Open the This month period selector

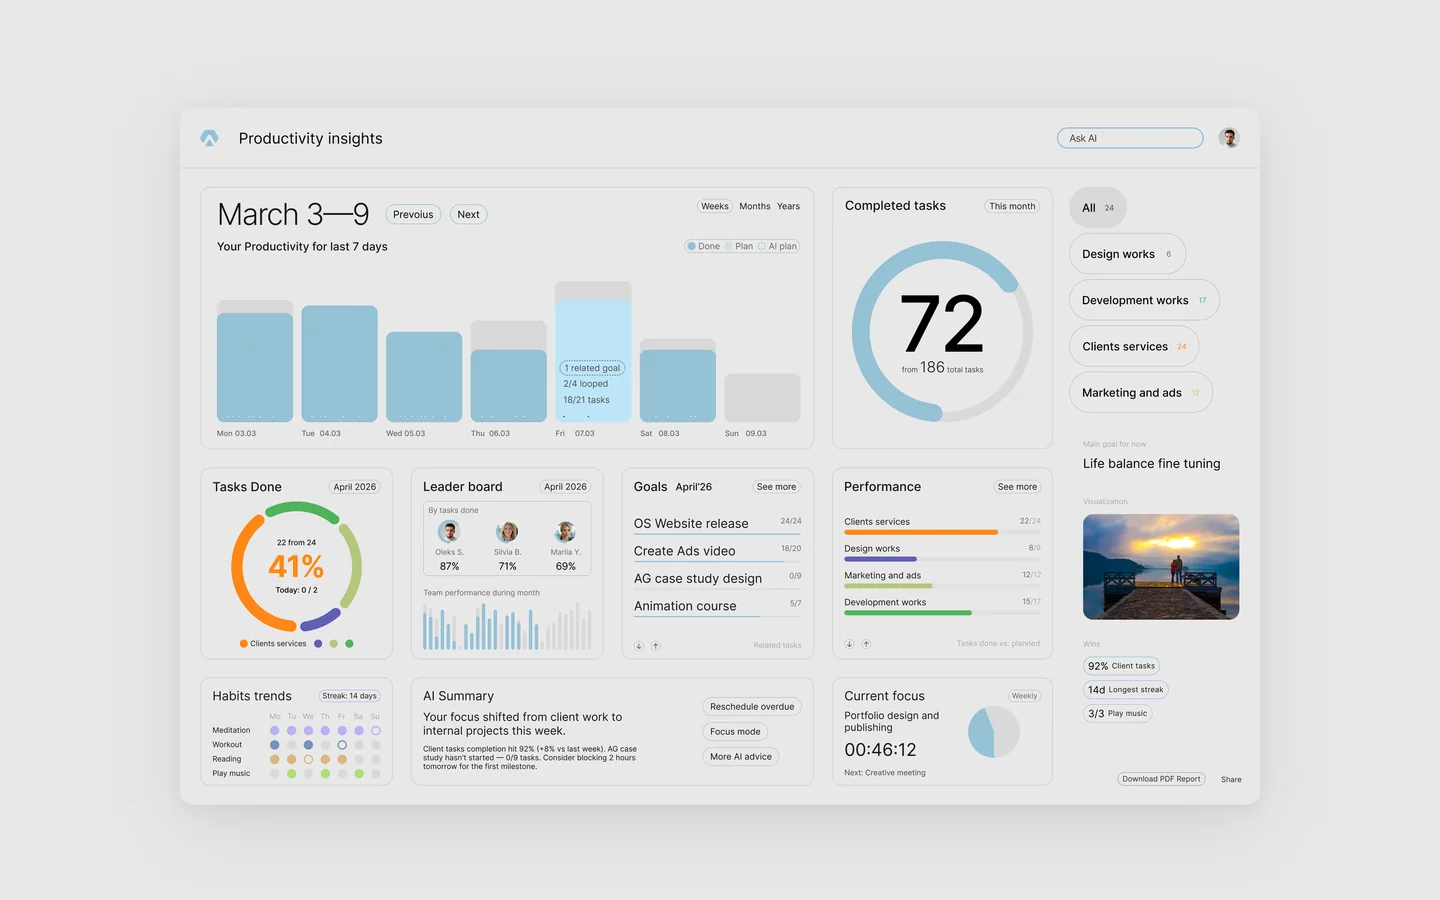[x=1012, y=206]
